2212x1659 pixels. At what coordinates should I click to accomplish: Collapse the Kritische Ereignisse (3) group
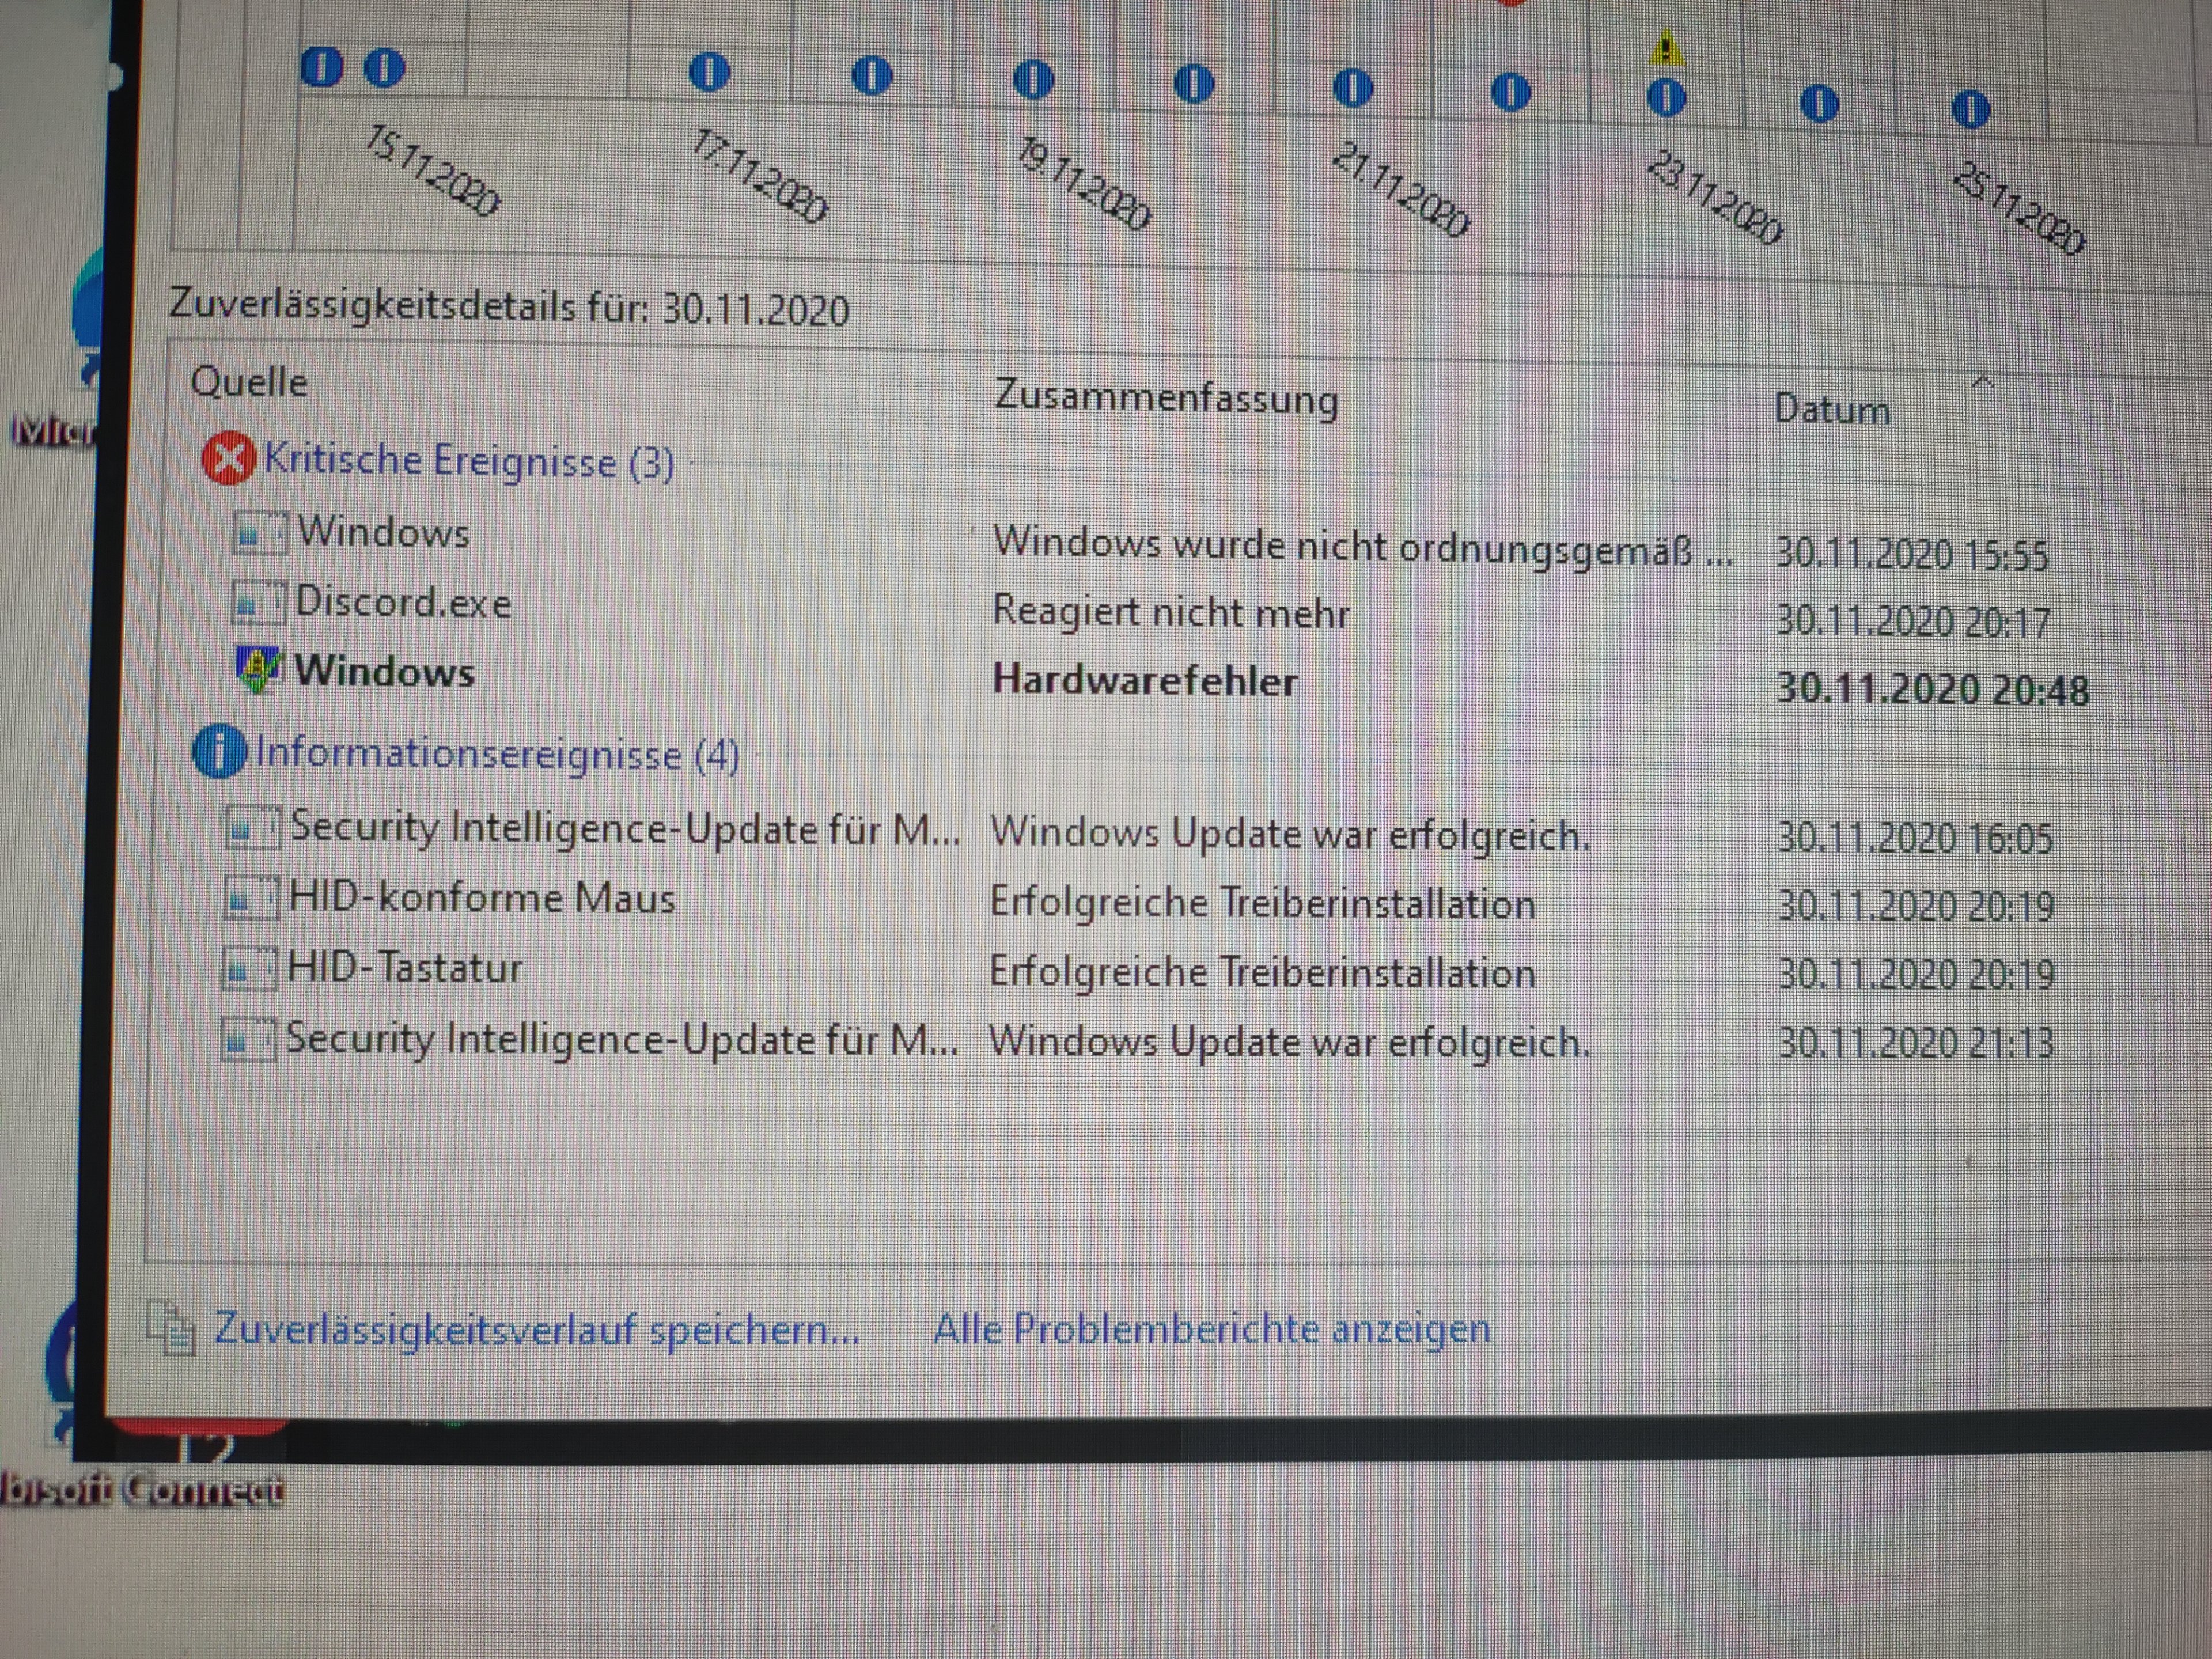[468, 461]
